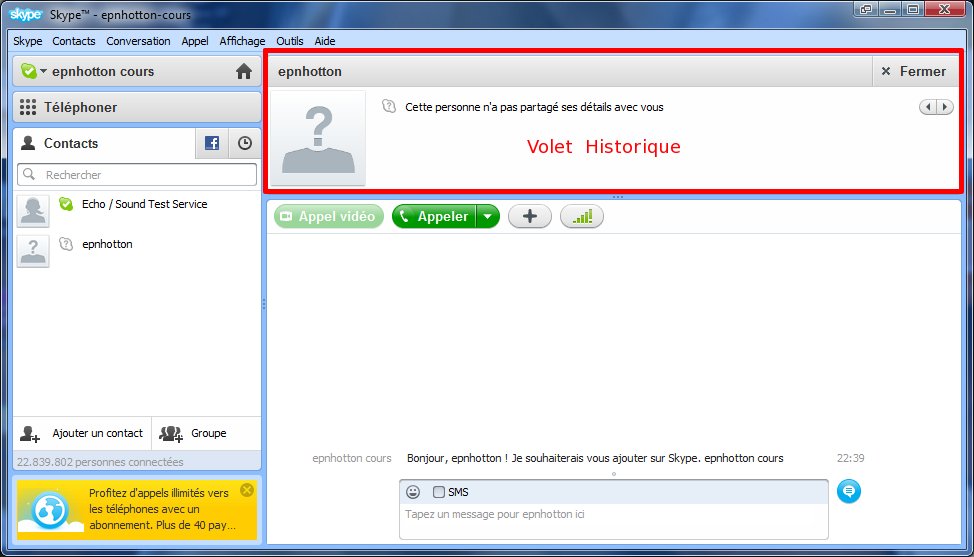
Task: Click the 22.839.802 personnes connectées status text
Action: tap(100, 462)
